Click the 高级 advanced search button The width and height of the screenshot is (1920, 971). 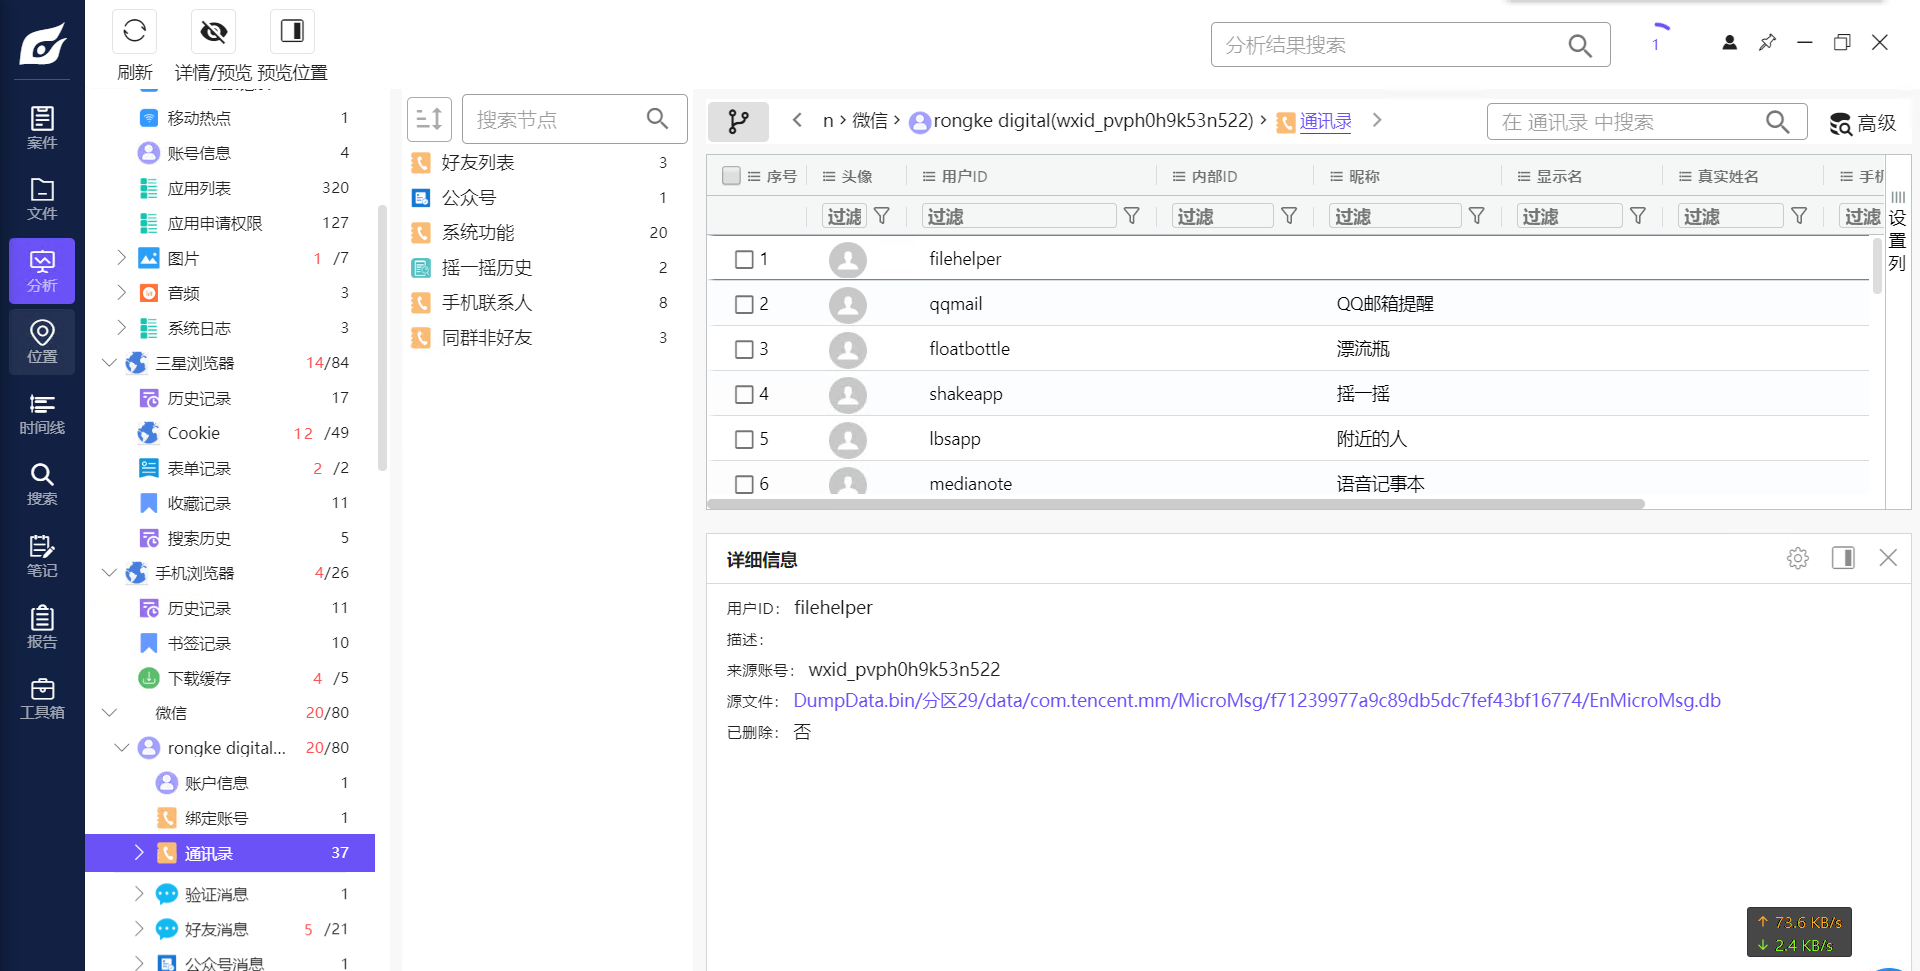[x=1862, y=123]
